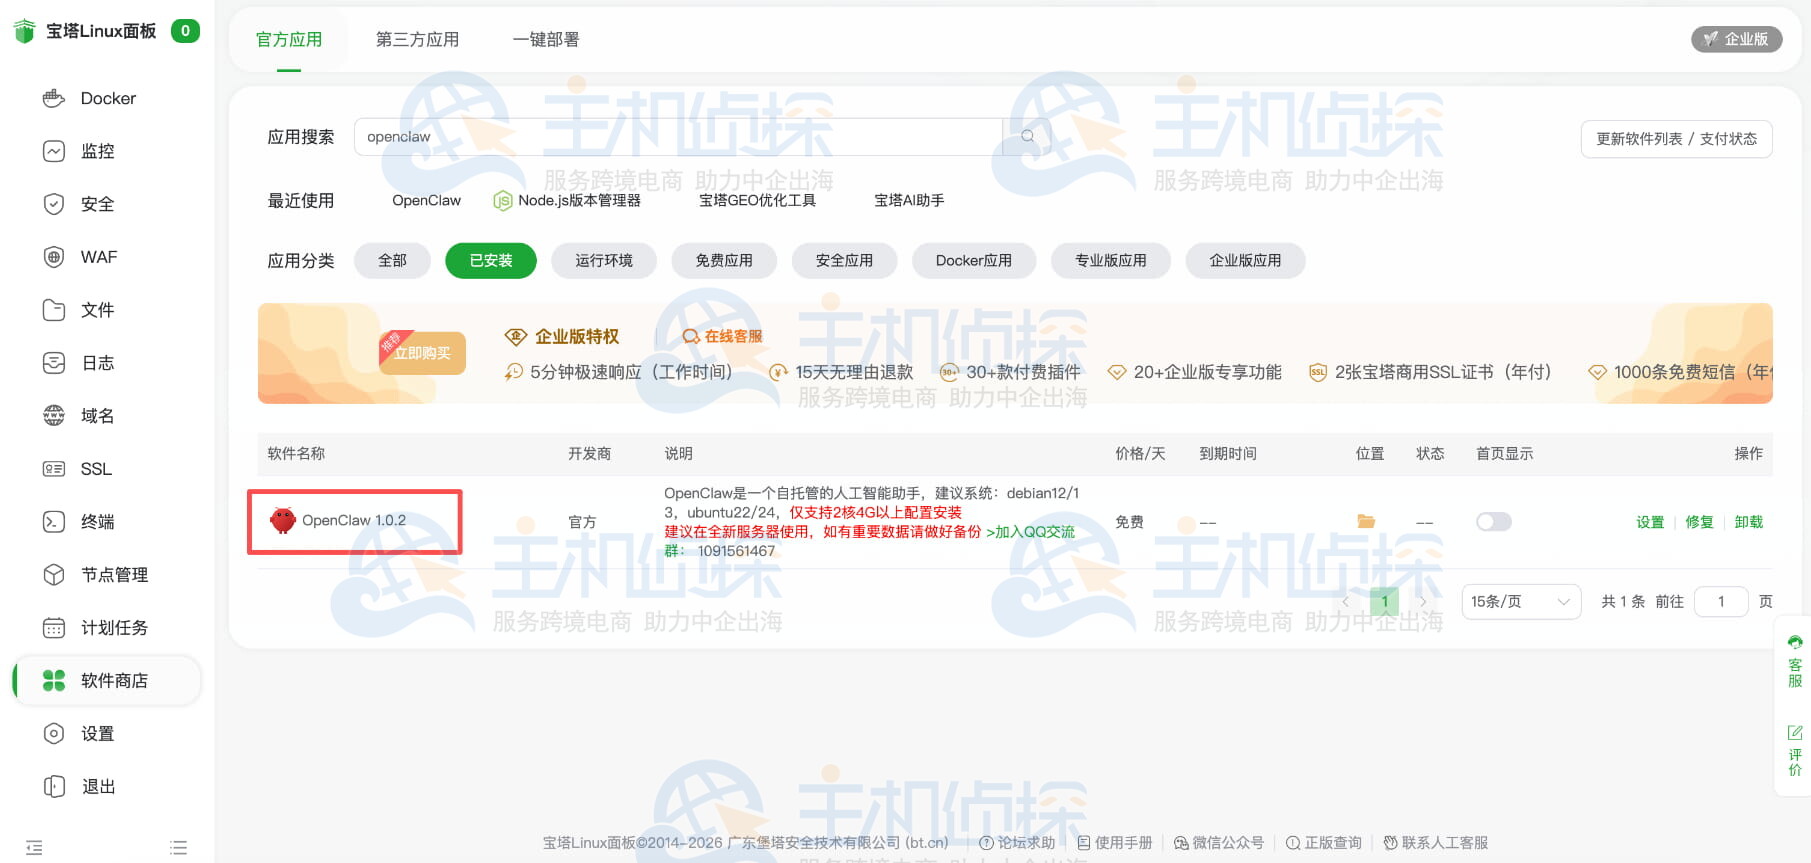Select the 已安装 category filter
Viewport: 1811px width, 863px height.
(491, 261)
